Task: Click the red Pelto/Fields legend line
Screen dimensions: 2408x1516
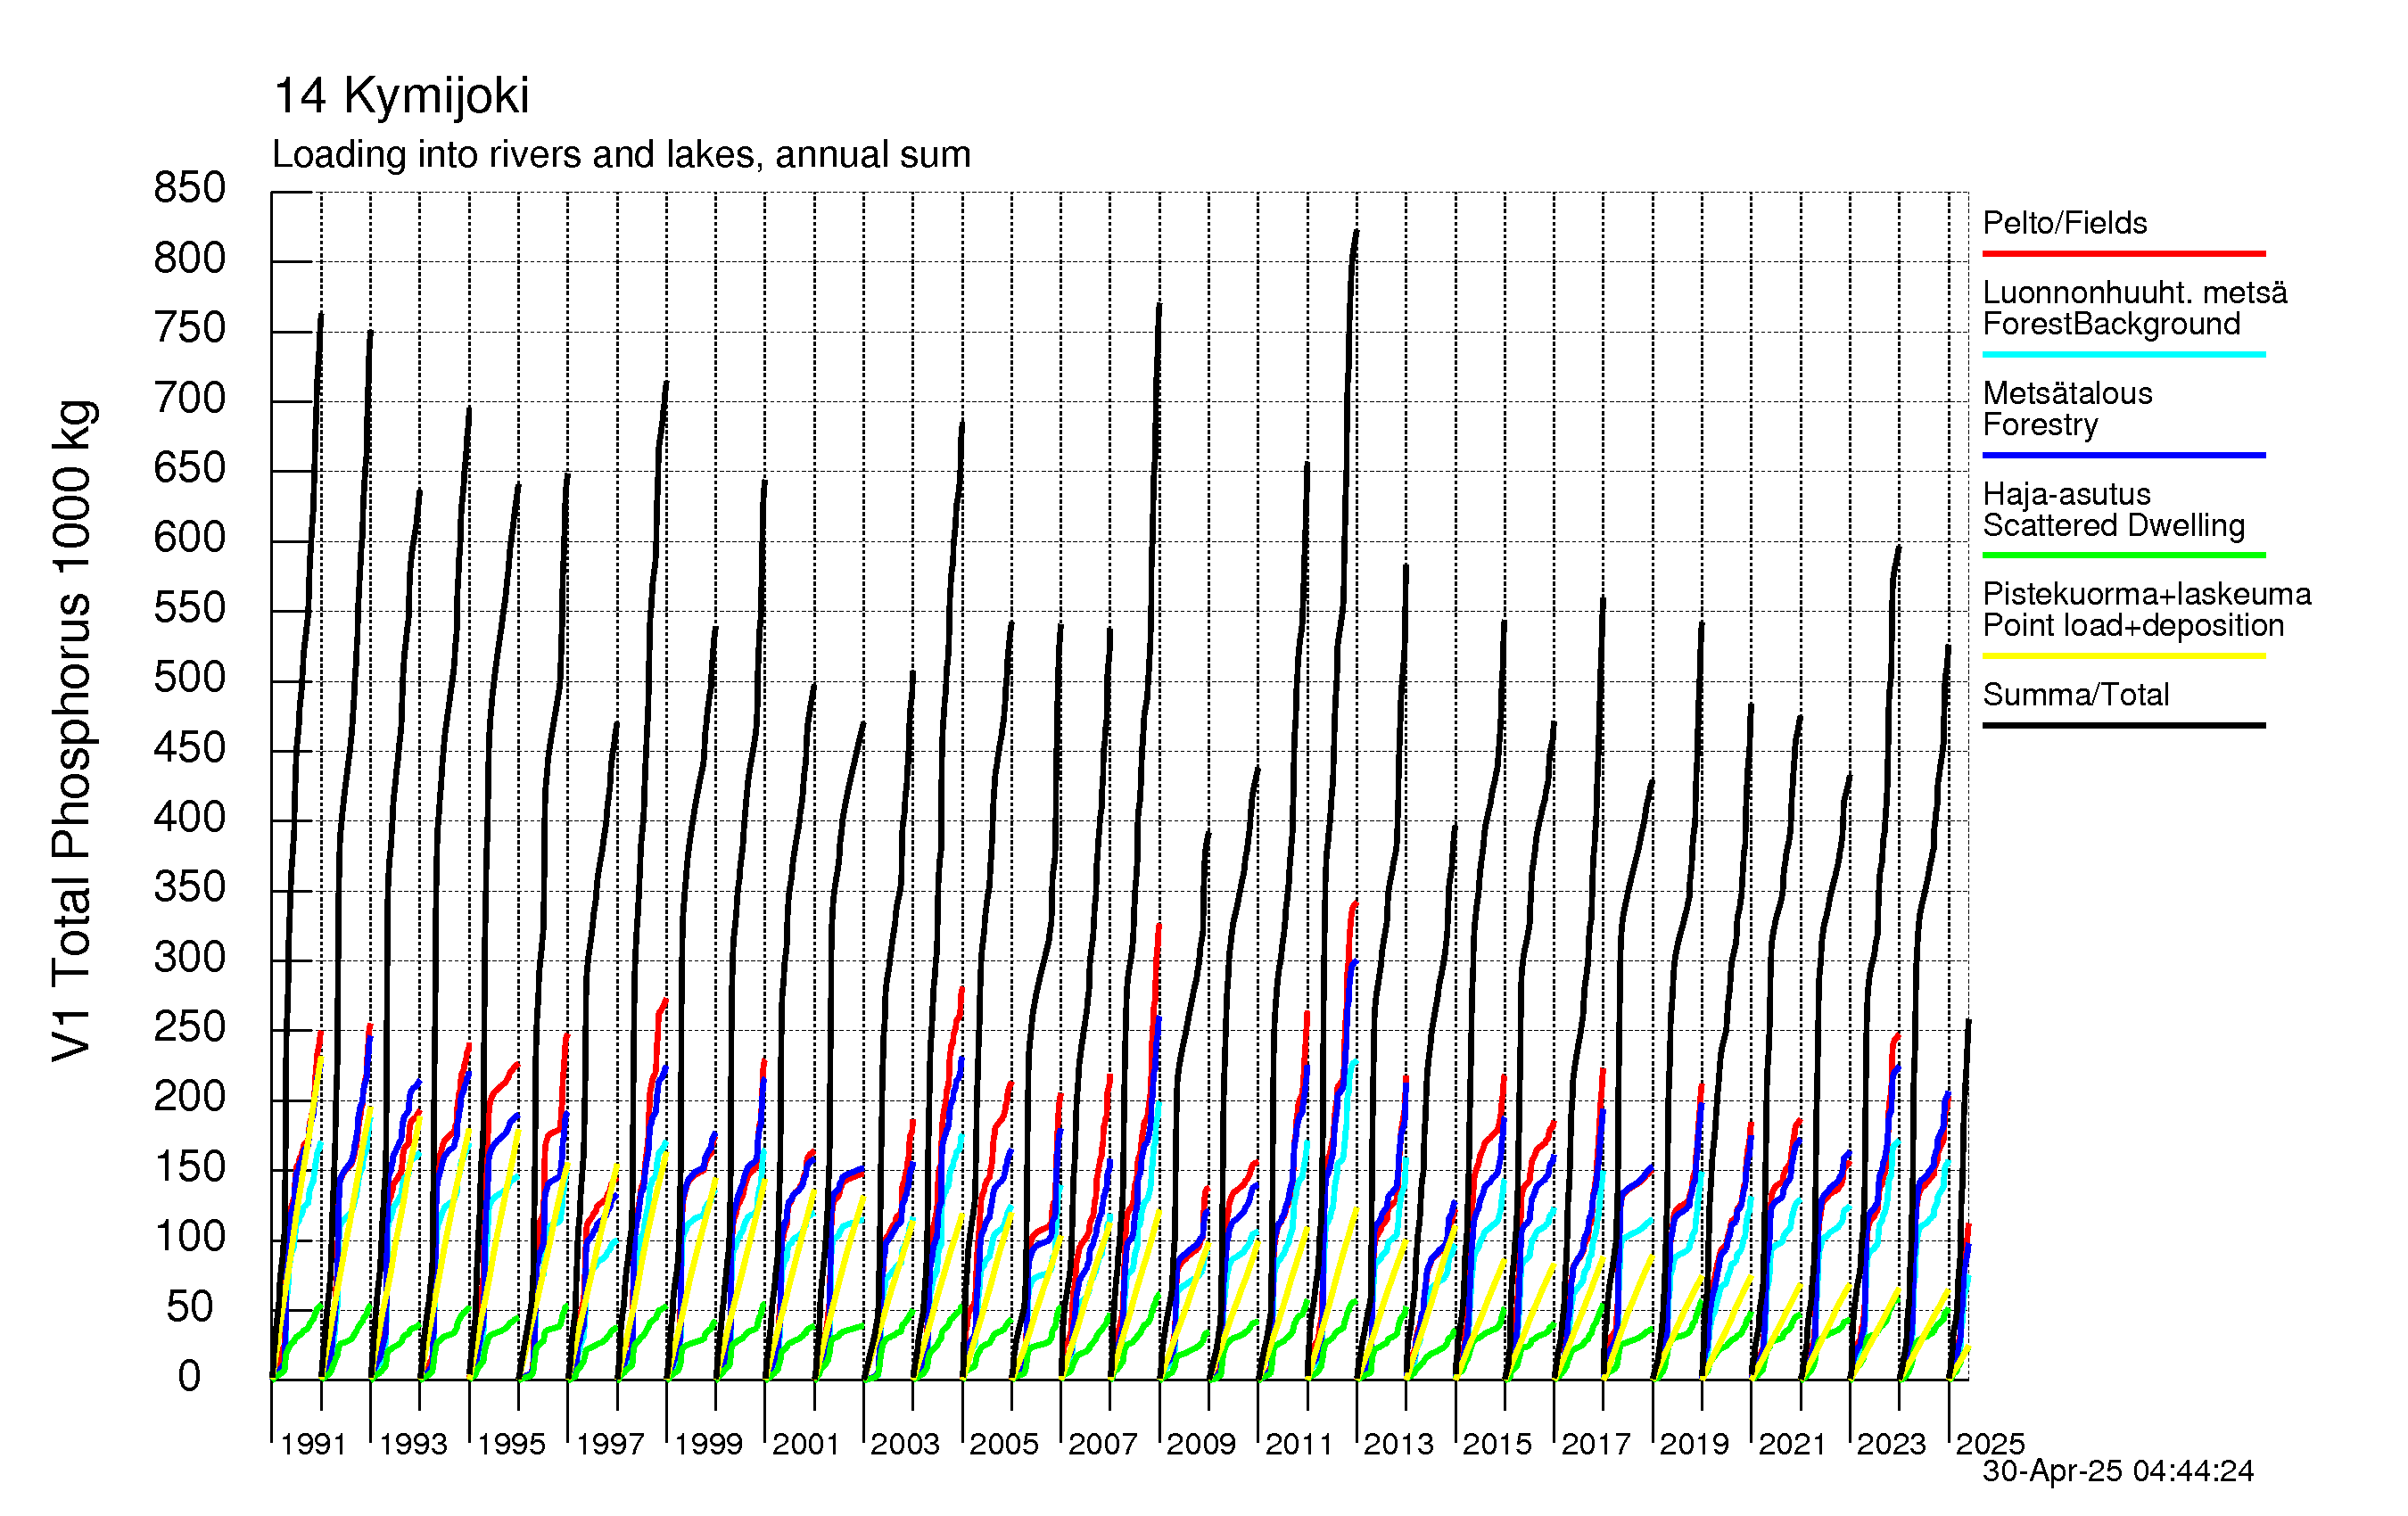Action: 2124,254
